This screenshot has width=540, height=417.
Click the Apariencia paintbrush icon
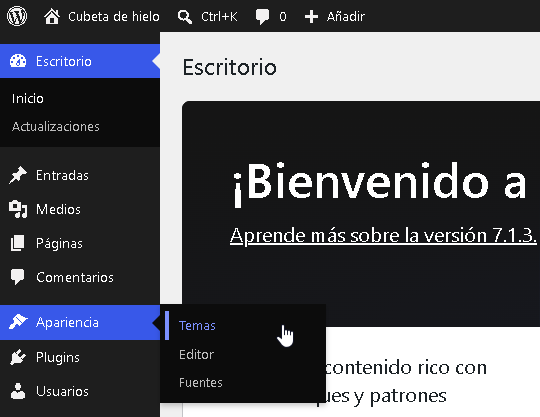coord(18,322)
